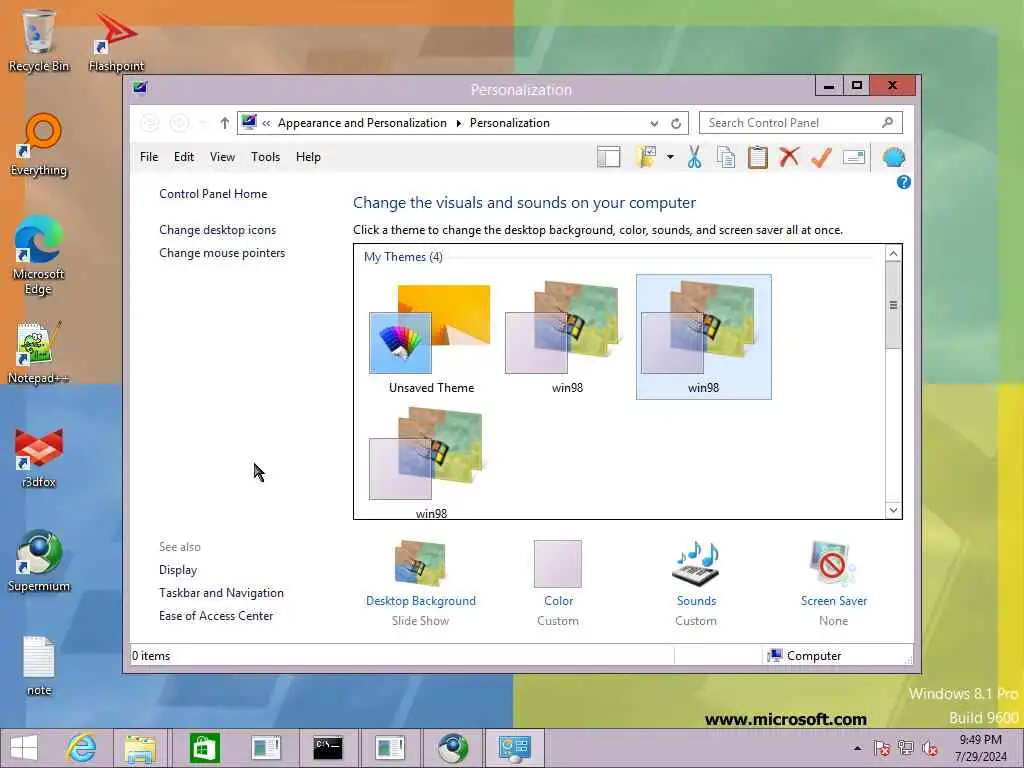Open the taskbar clock showing 9:49 PM

(x=980, y=748)
